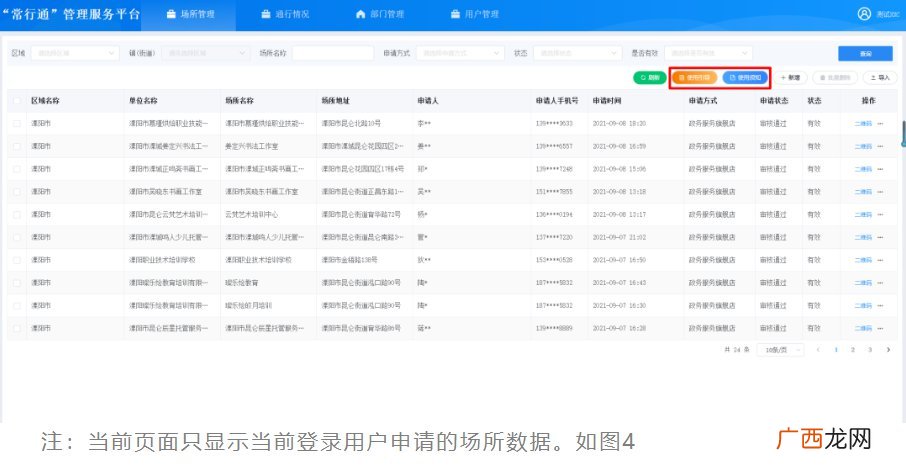
Task: Go to the previous page with the left arrow
Action: 818,350
